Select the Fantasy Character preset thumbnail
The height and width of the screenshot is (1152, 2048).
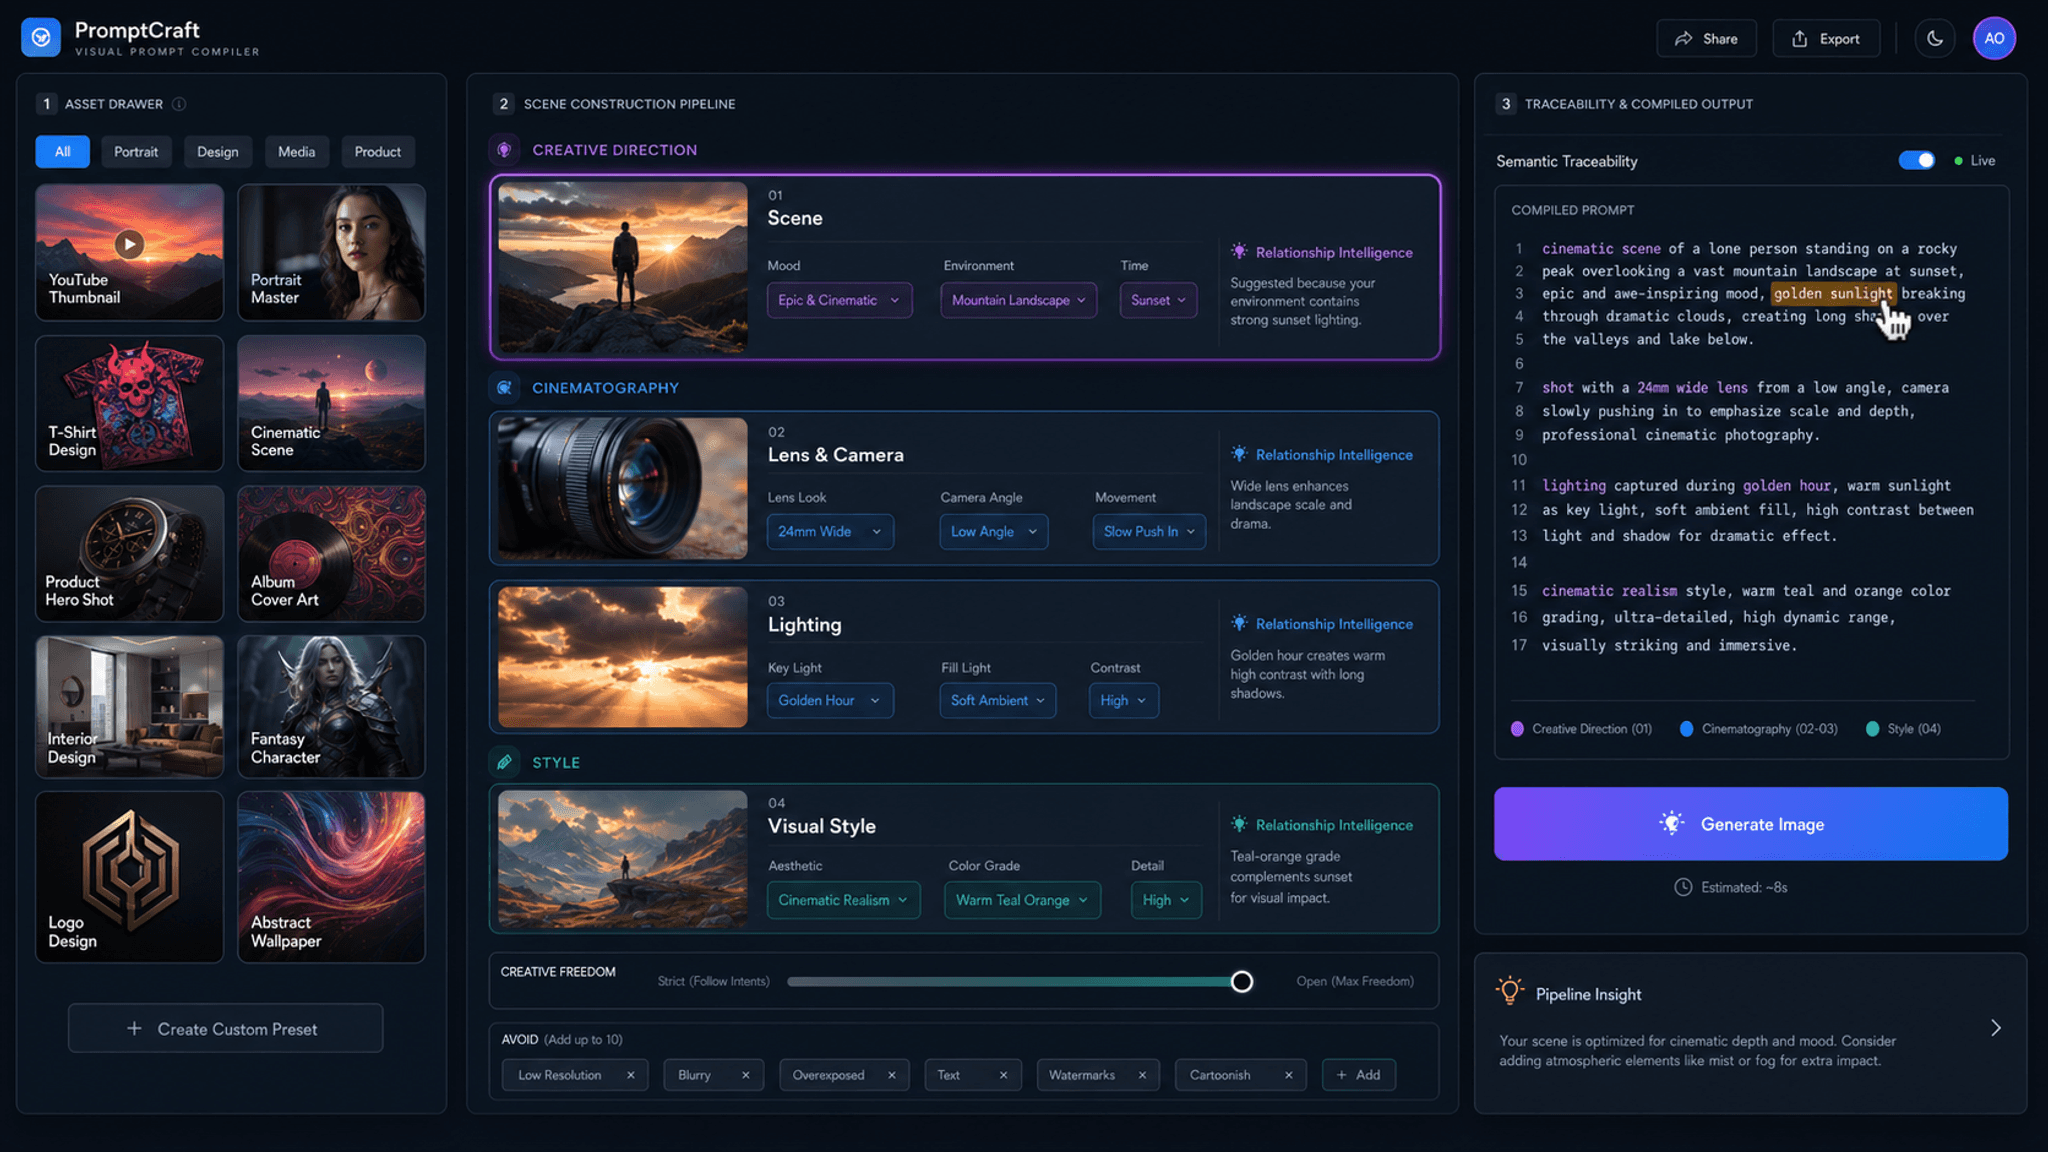pos(332,707)
